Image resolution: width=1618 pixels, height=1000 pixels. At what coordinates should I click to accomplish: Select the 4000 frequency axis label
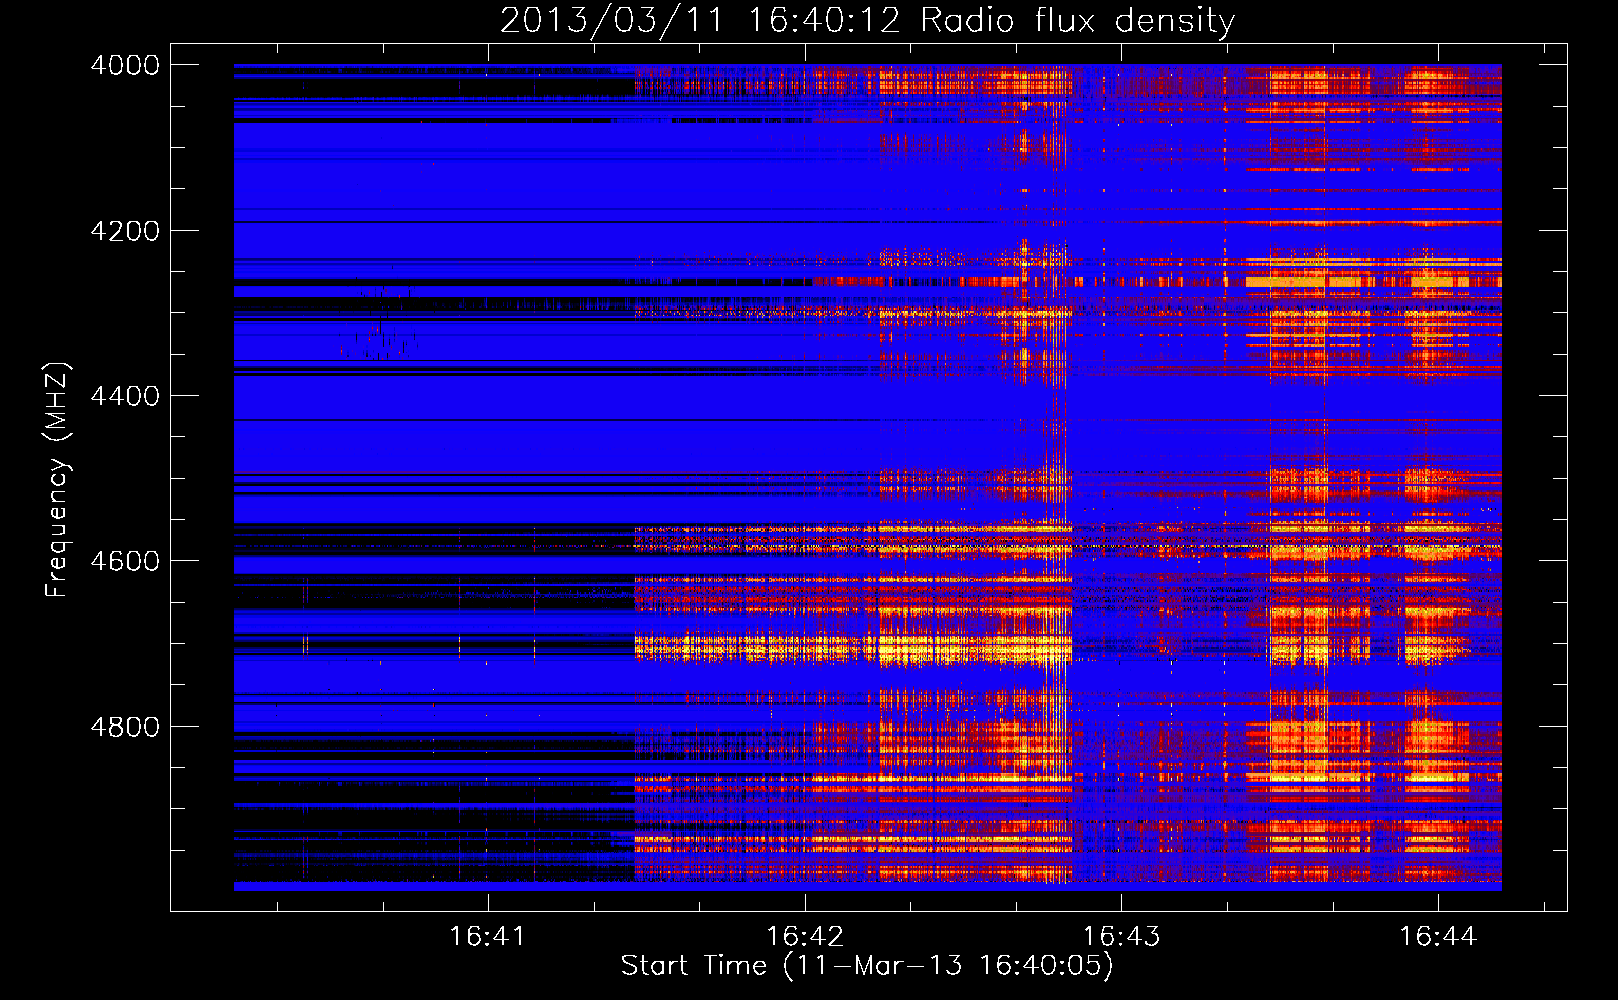[x=125, y=65]
